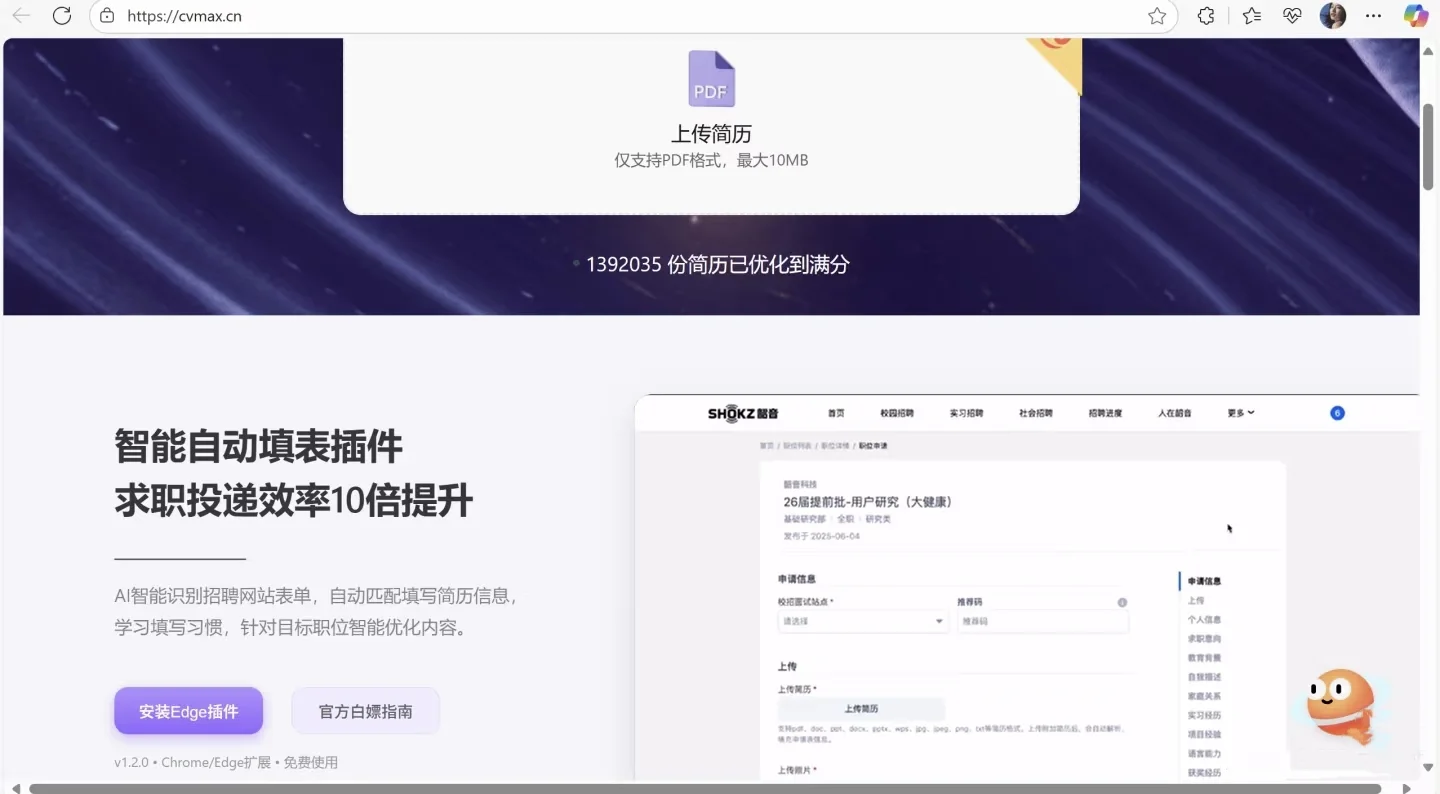Click the 安装Edge插件 button

(188, 710)
